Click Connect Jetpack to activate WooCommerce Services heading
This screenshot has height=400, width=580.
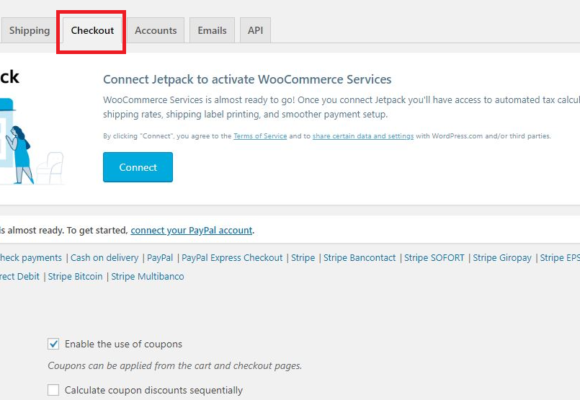coord(247,80)
